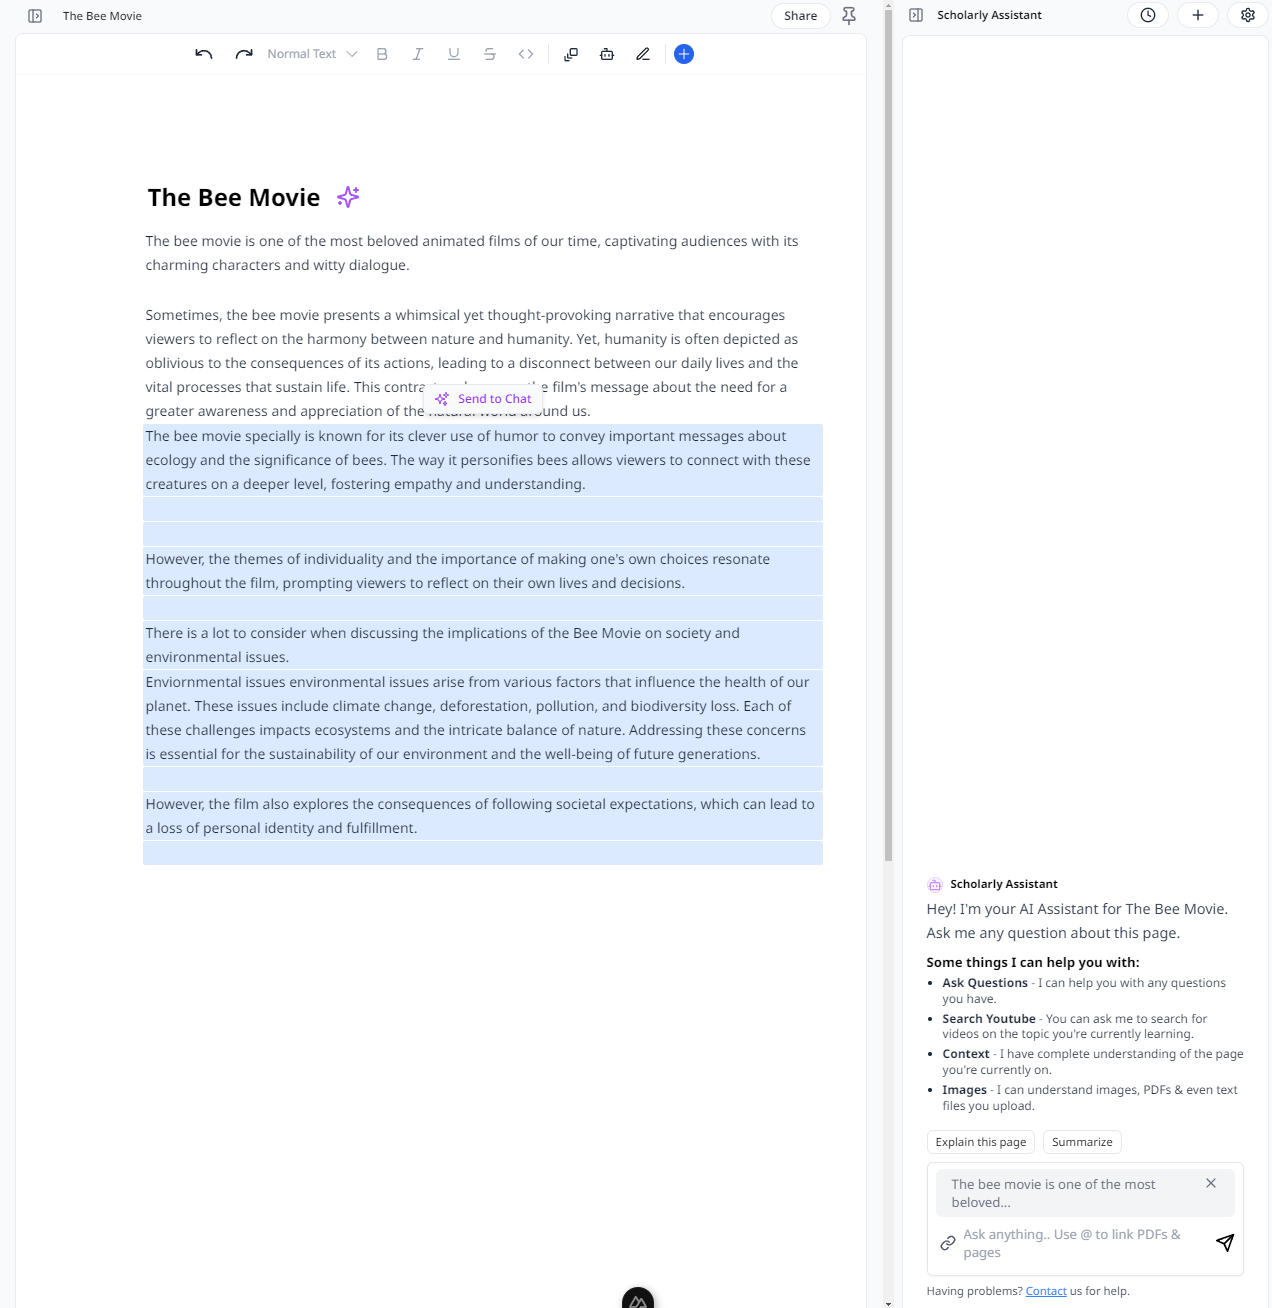This screenshot has width=1272, height=1308.
Task: Click the document vertical scrollbar
Action: 888,435
